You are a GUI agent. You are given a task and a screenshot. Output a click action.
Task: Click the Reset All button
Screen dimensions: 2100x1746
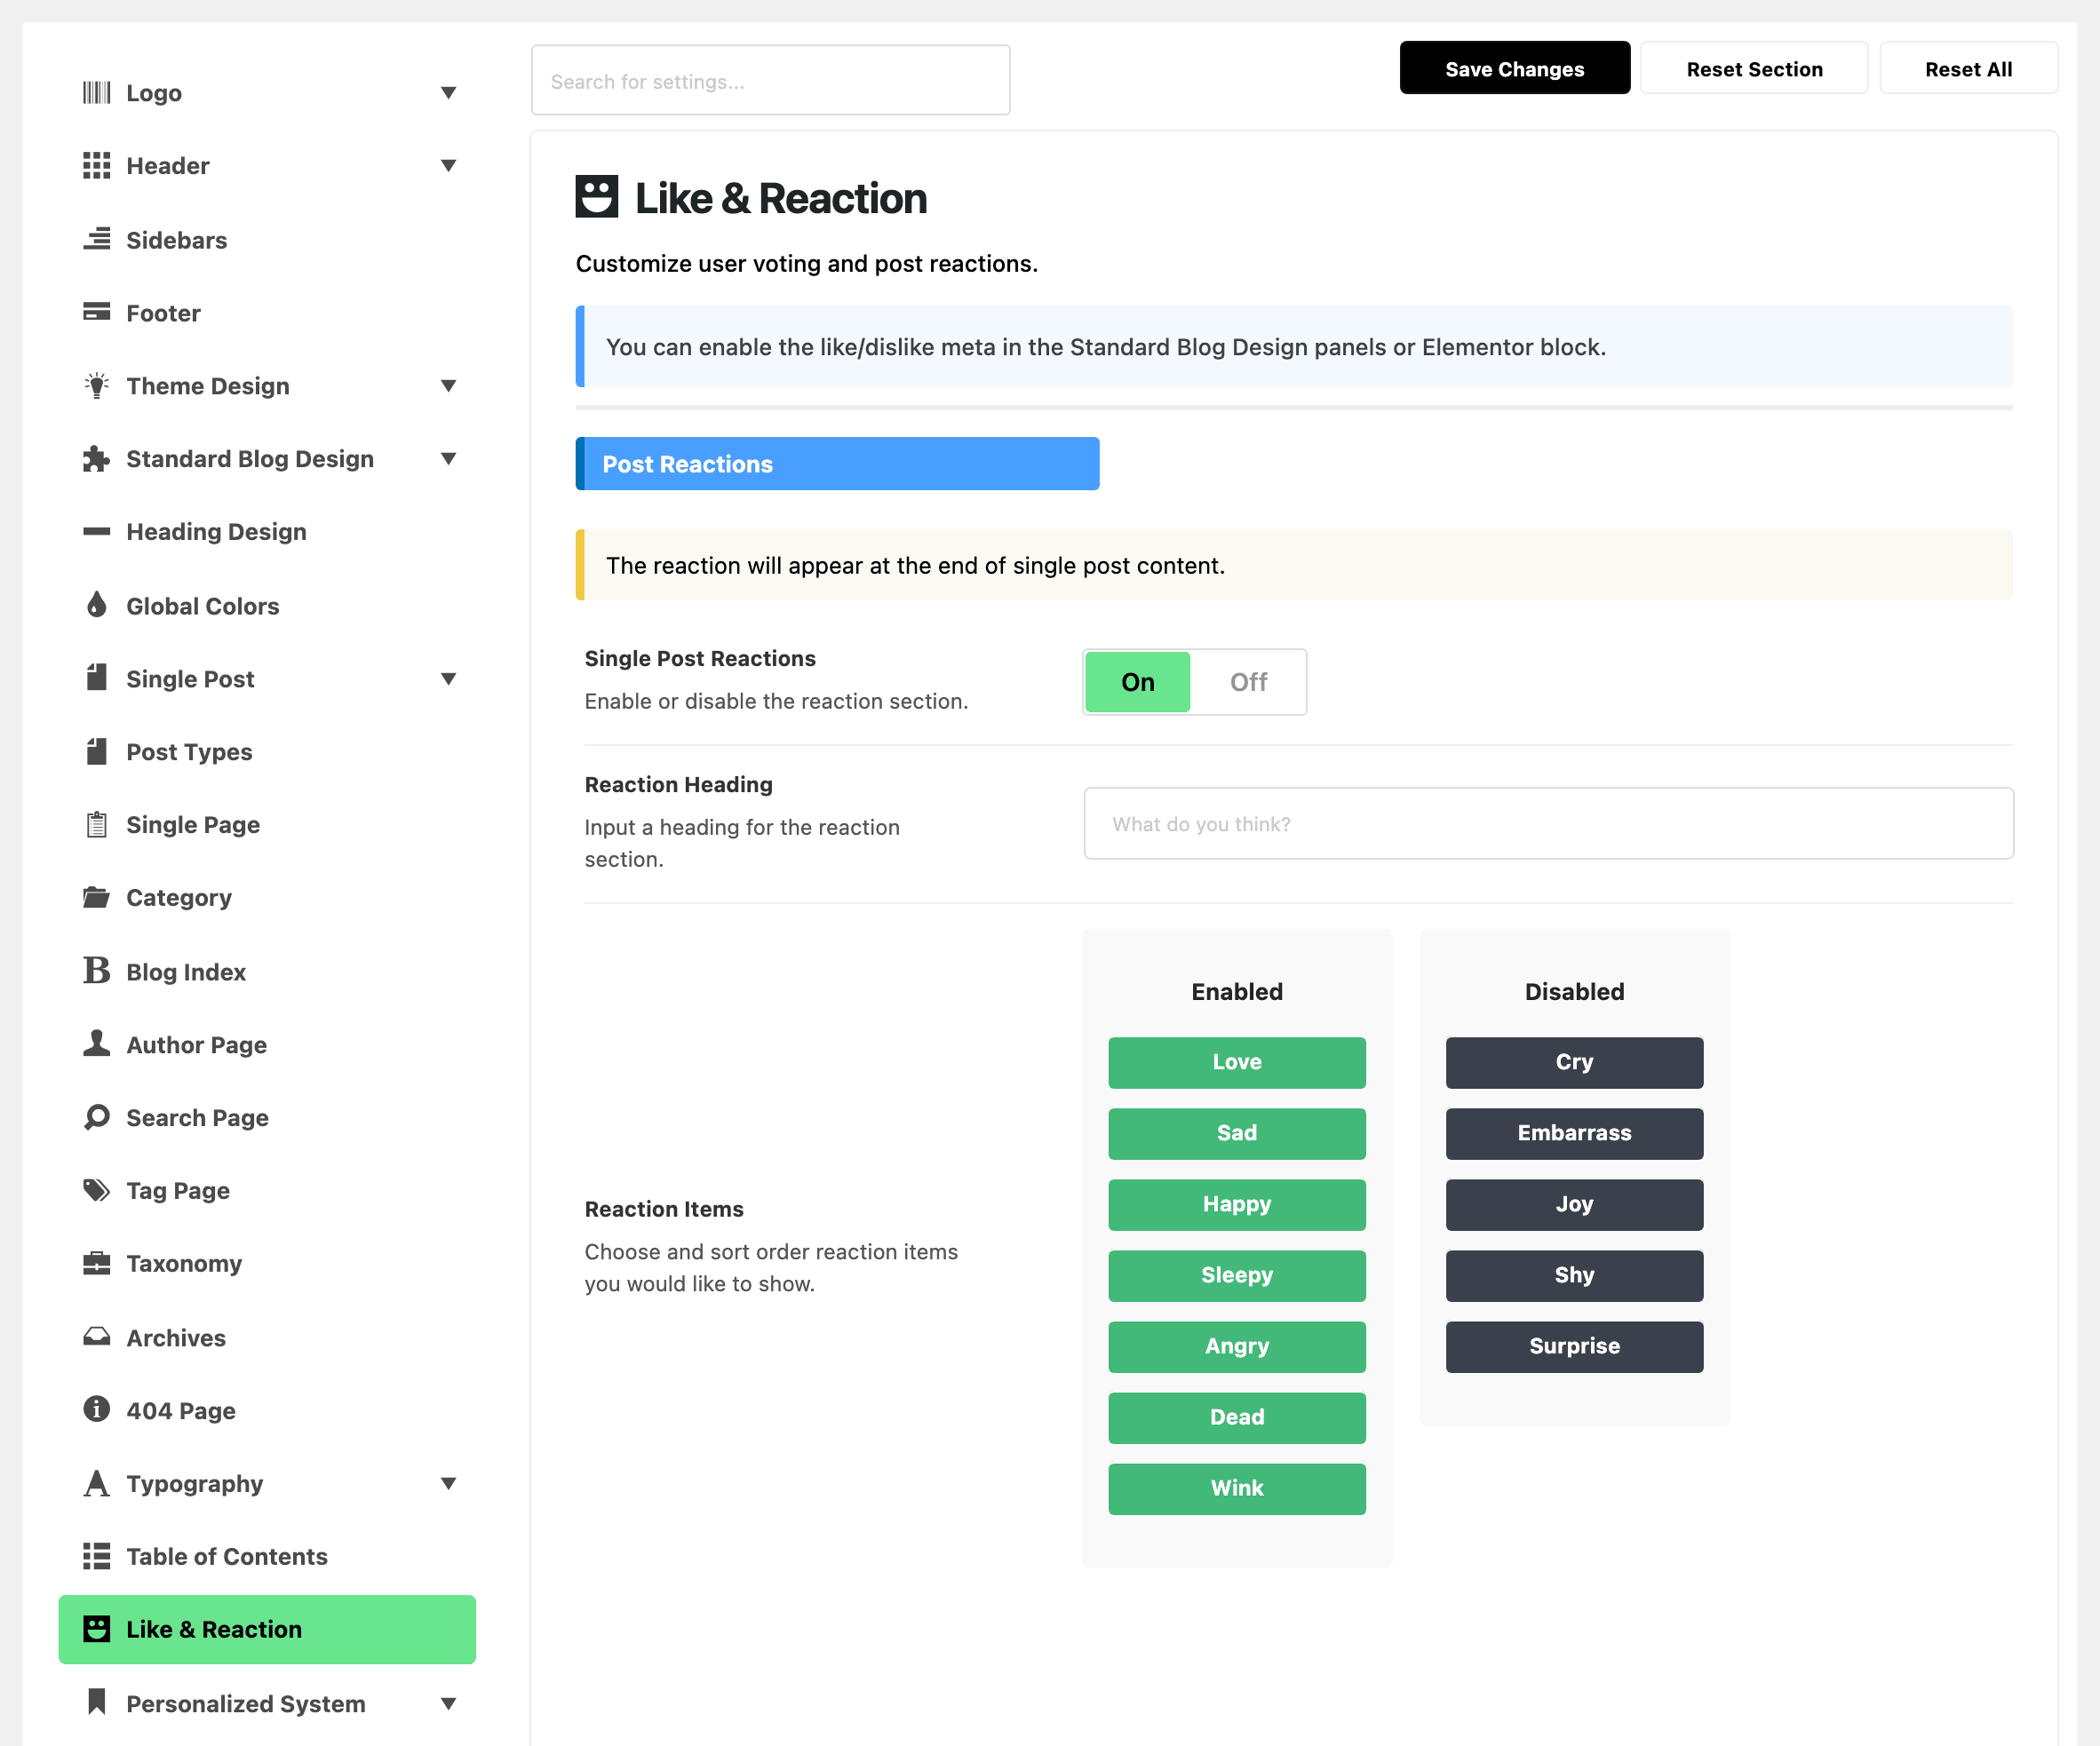1968,69
